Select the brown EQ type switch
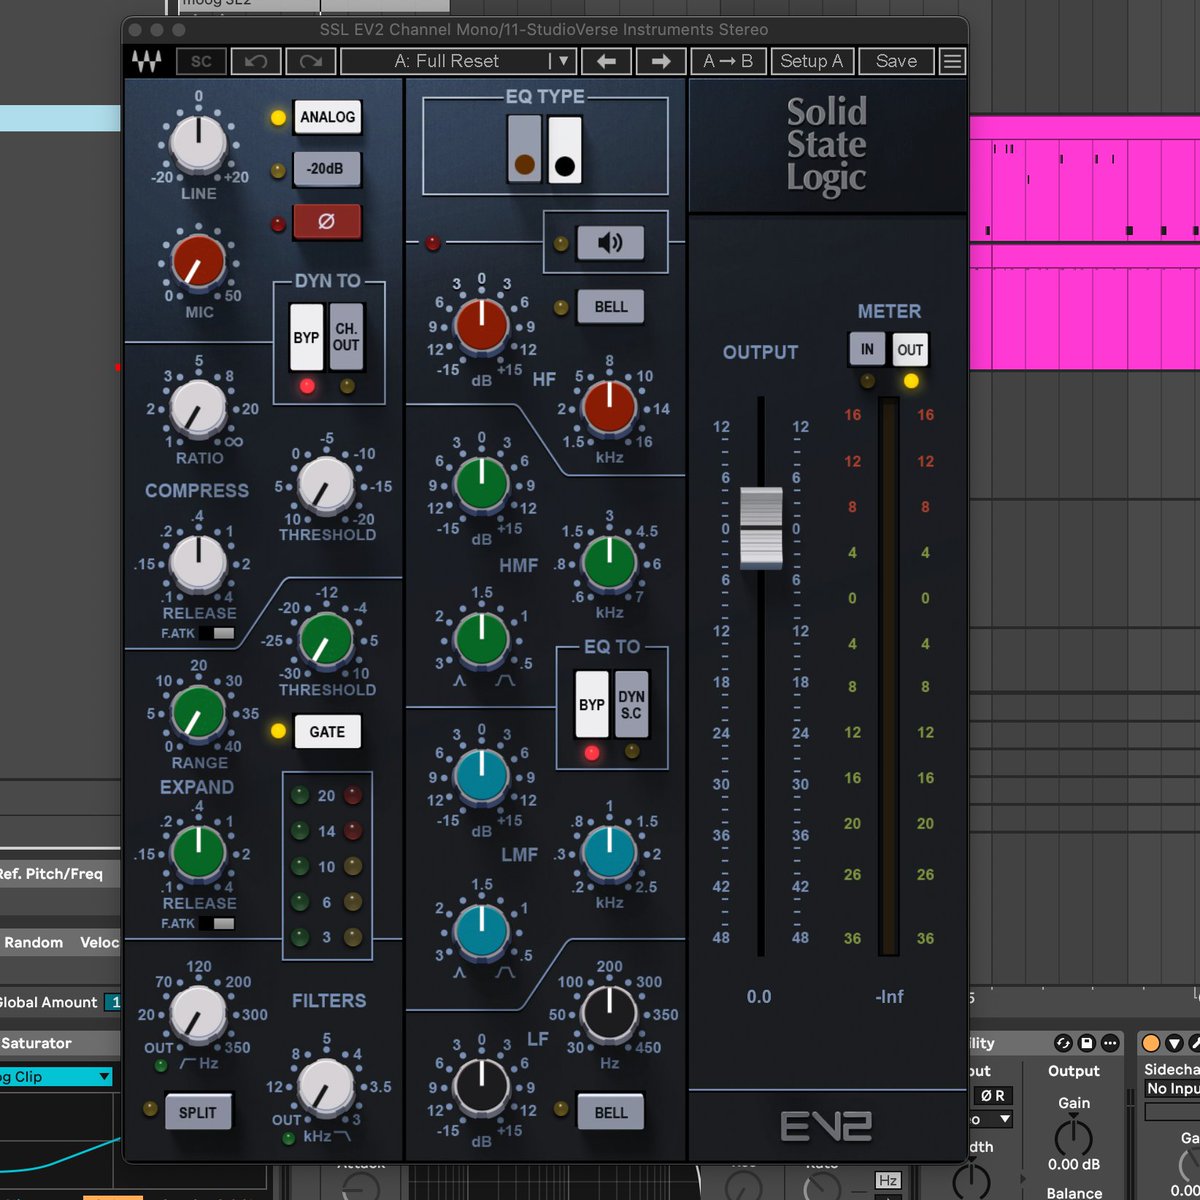Viewport: 1200px width, 1200px height. tap(524, 149)
